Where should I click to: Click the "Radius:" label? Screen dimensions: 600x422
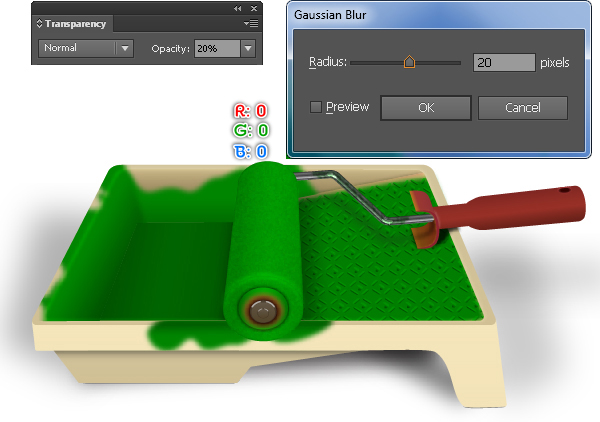[328, 62]
